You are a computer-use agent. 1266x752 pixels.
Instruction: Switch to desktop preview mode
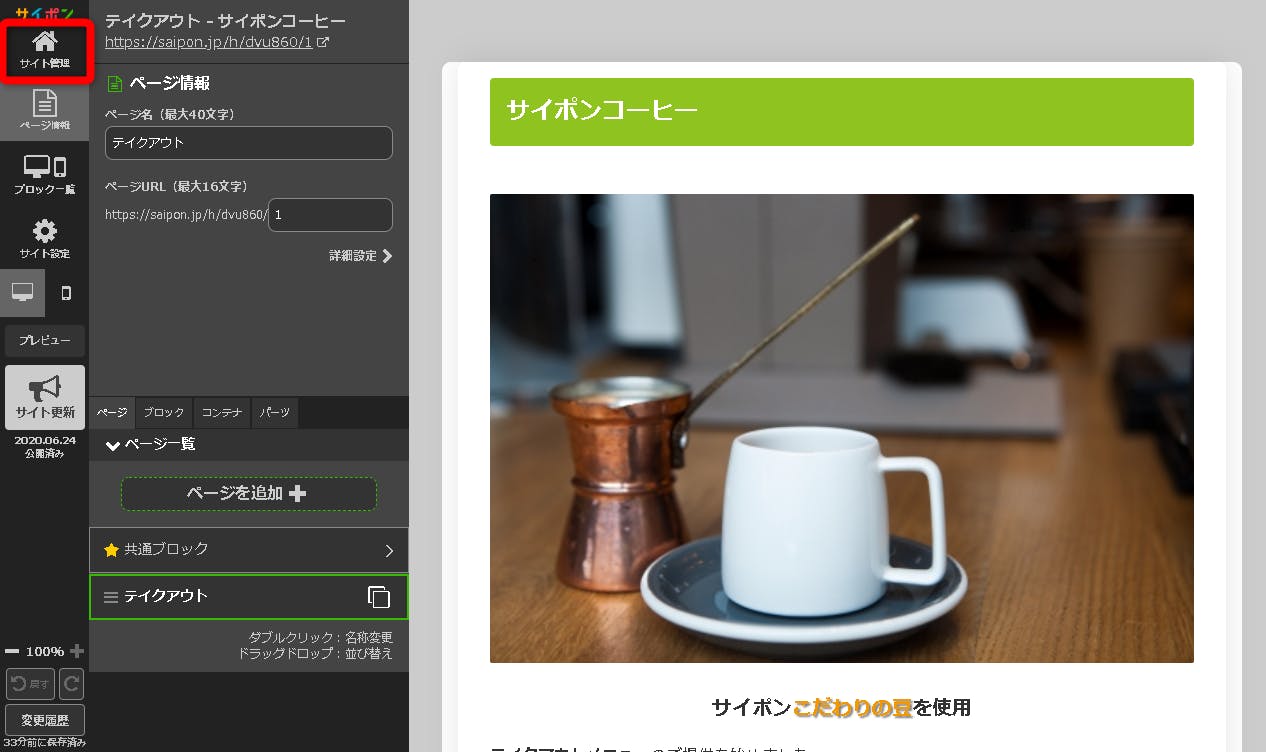point(22,293)
